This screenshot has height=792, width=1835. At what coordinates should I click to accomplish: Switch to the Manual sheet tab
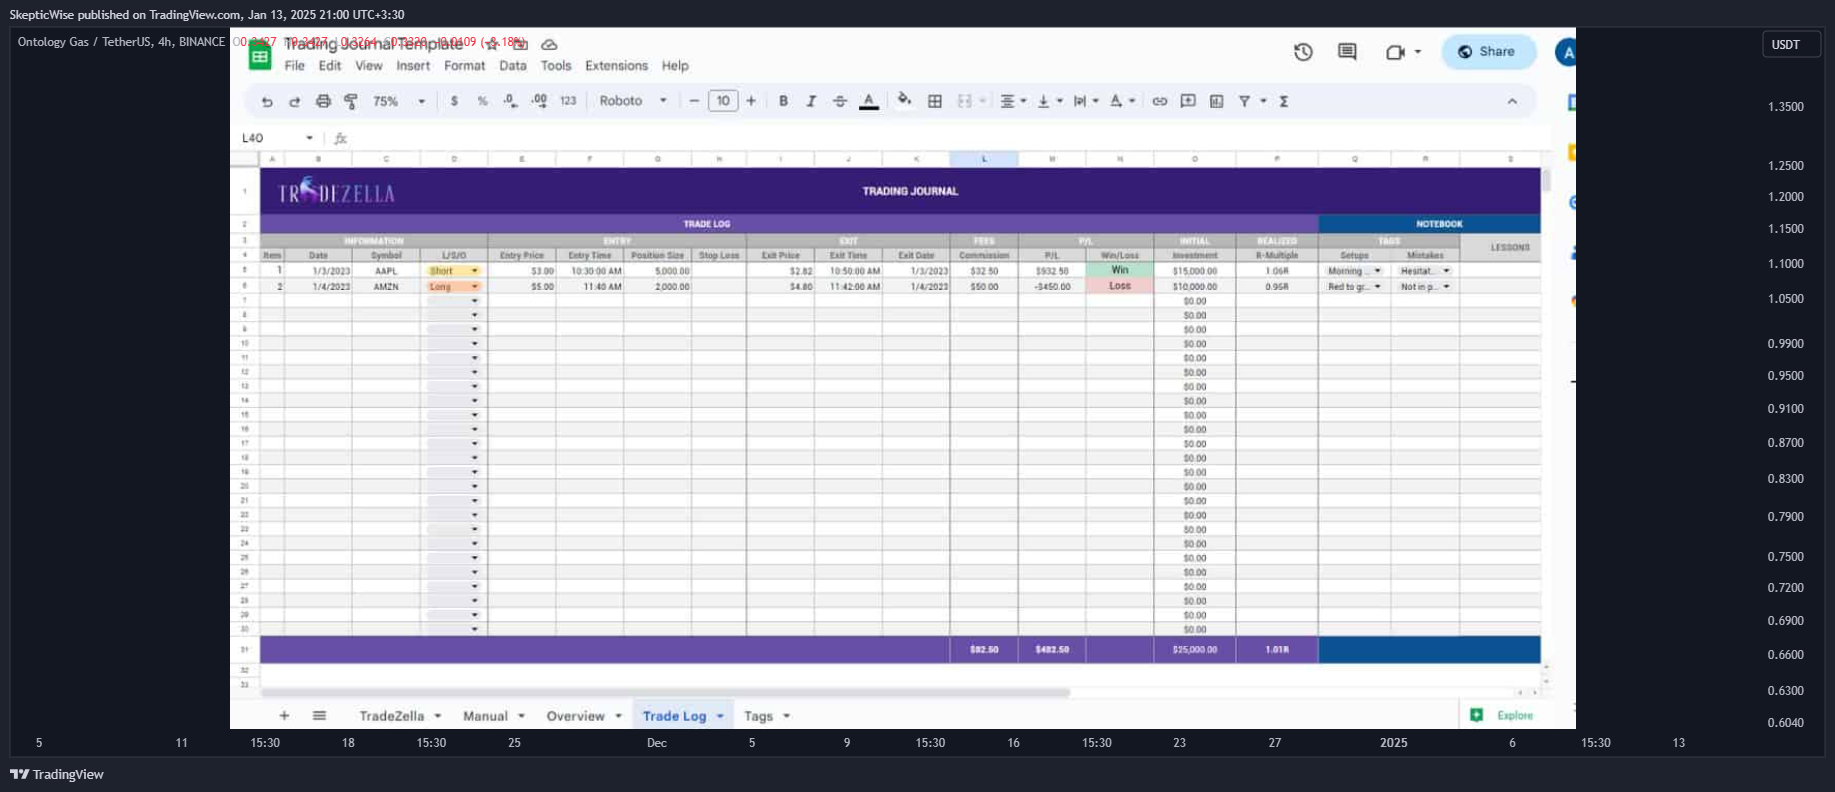coord(485,716)
